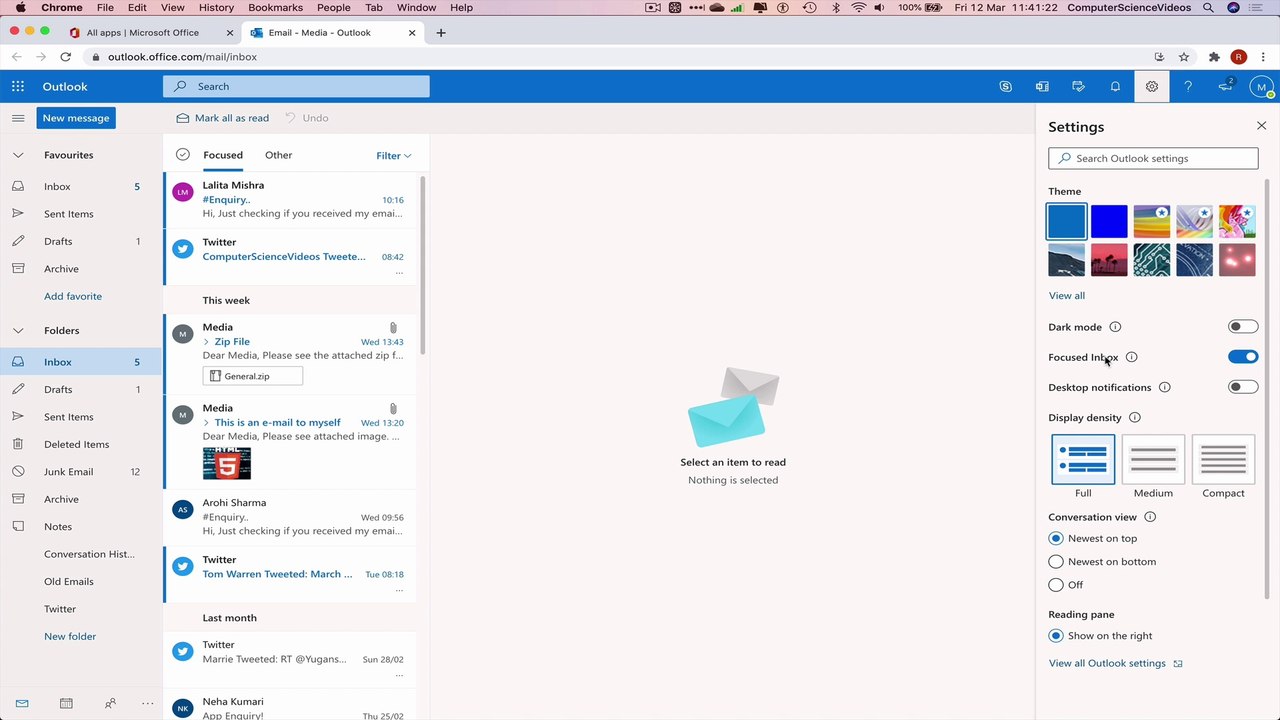Open Chrome History menu

click(216, 7)
